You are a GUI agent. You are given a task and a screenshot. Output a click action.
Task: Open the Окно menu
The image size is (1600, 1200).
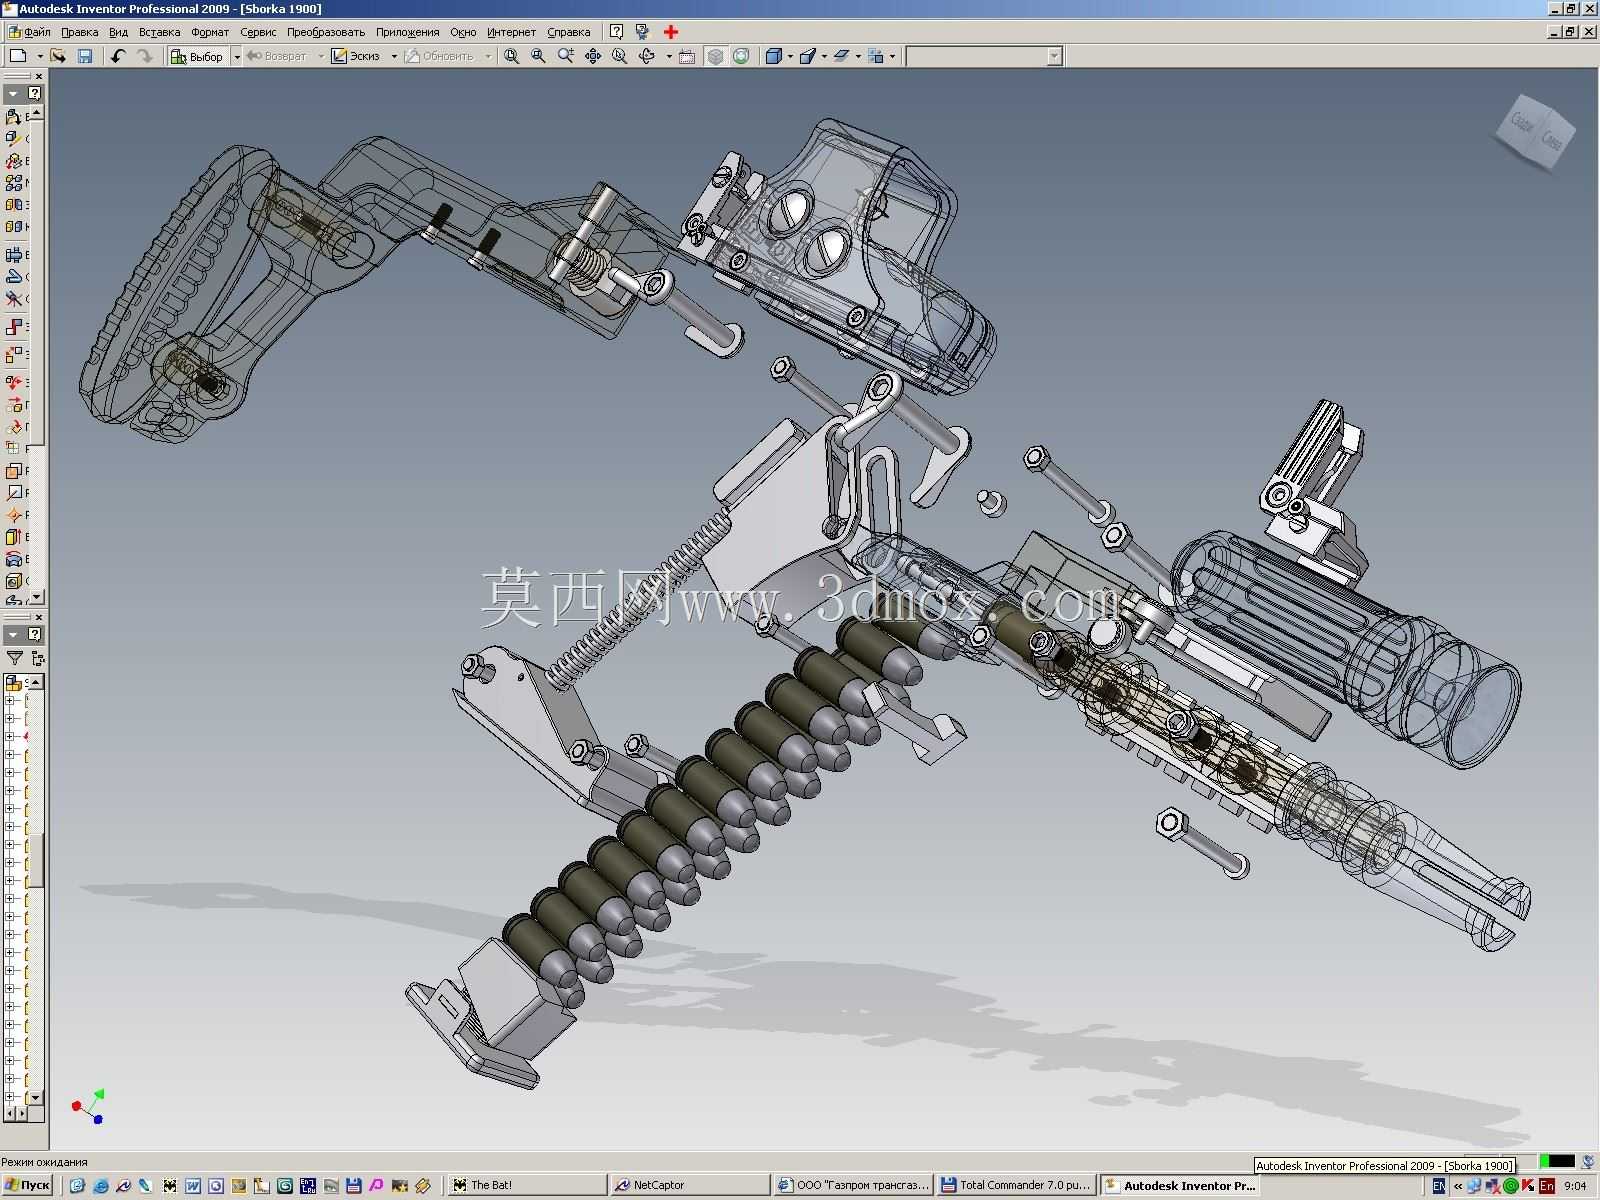pos(462,32)
